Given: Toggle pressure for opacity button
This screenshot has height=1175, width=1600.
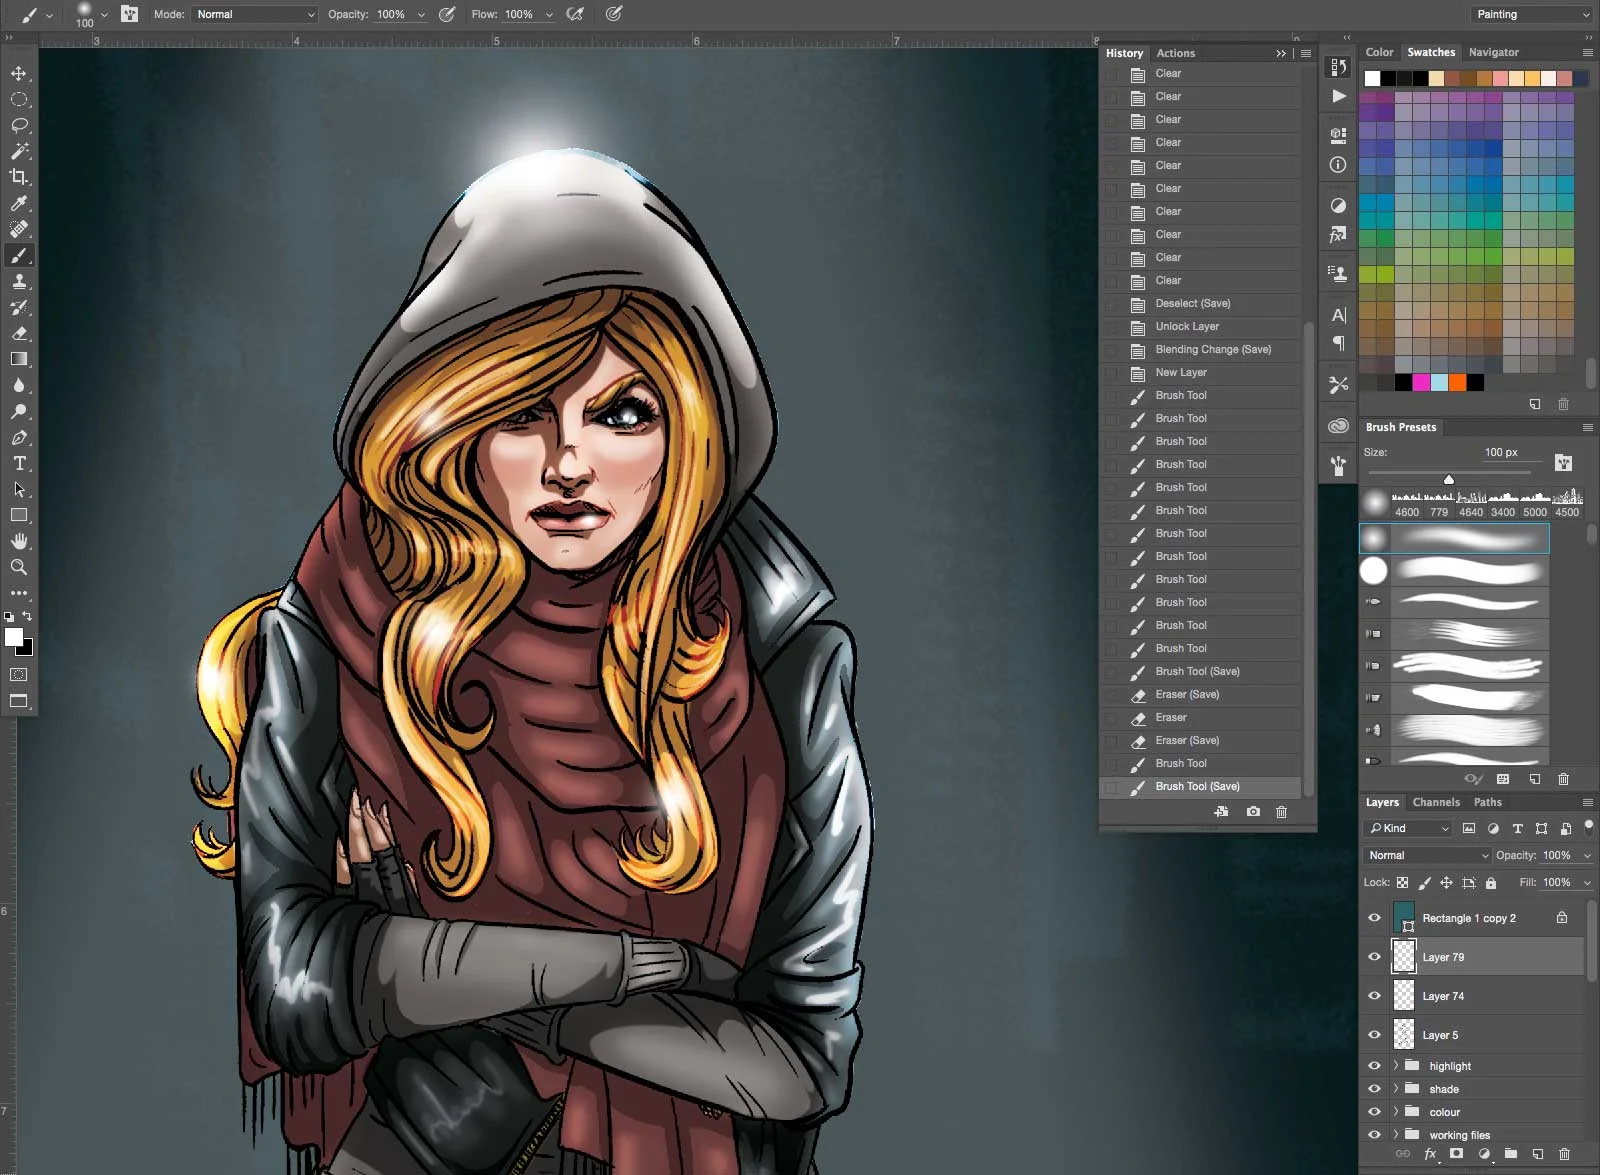Looking at the screenshot, I should click(x=447, y=14).
